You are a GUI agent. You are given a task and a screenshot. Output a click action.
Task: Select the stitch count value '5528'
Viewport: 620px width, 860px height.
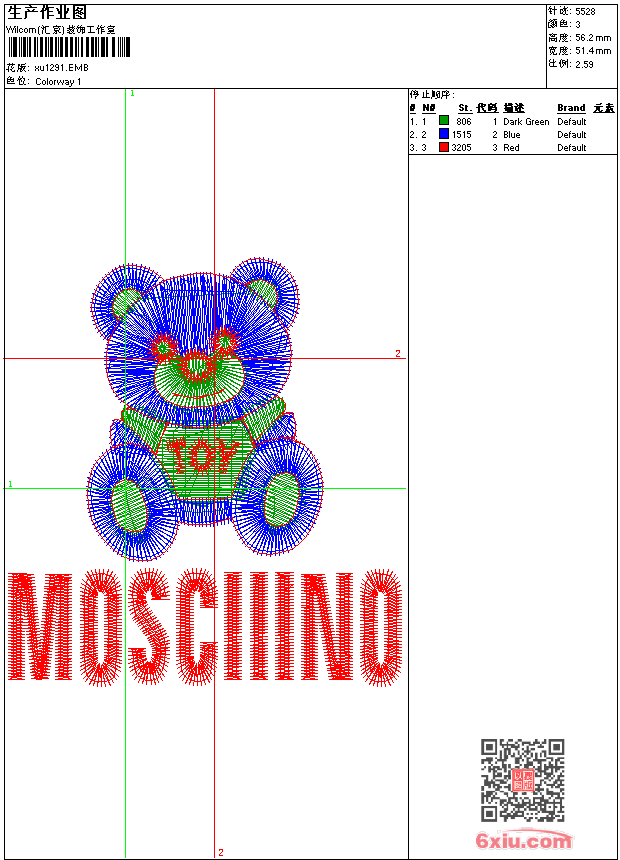585,12
